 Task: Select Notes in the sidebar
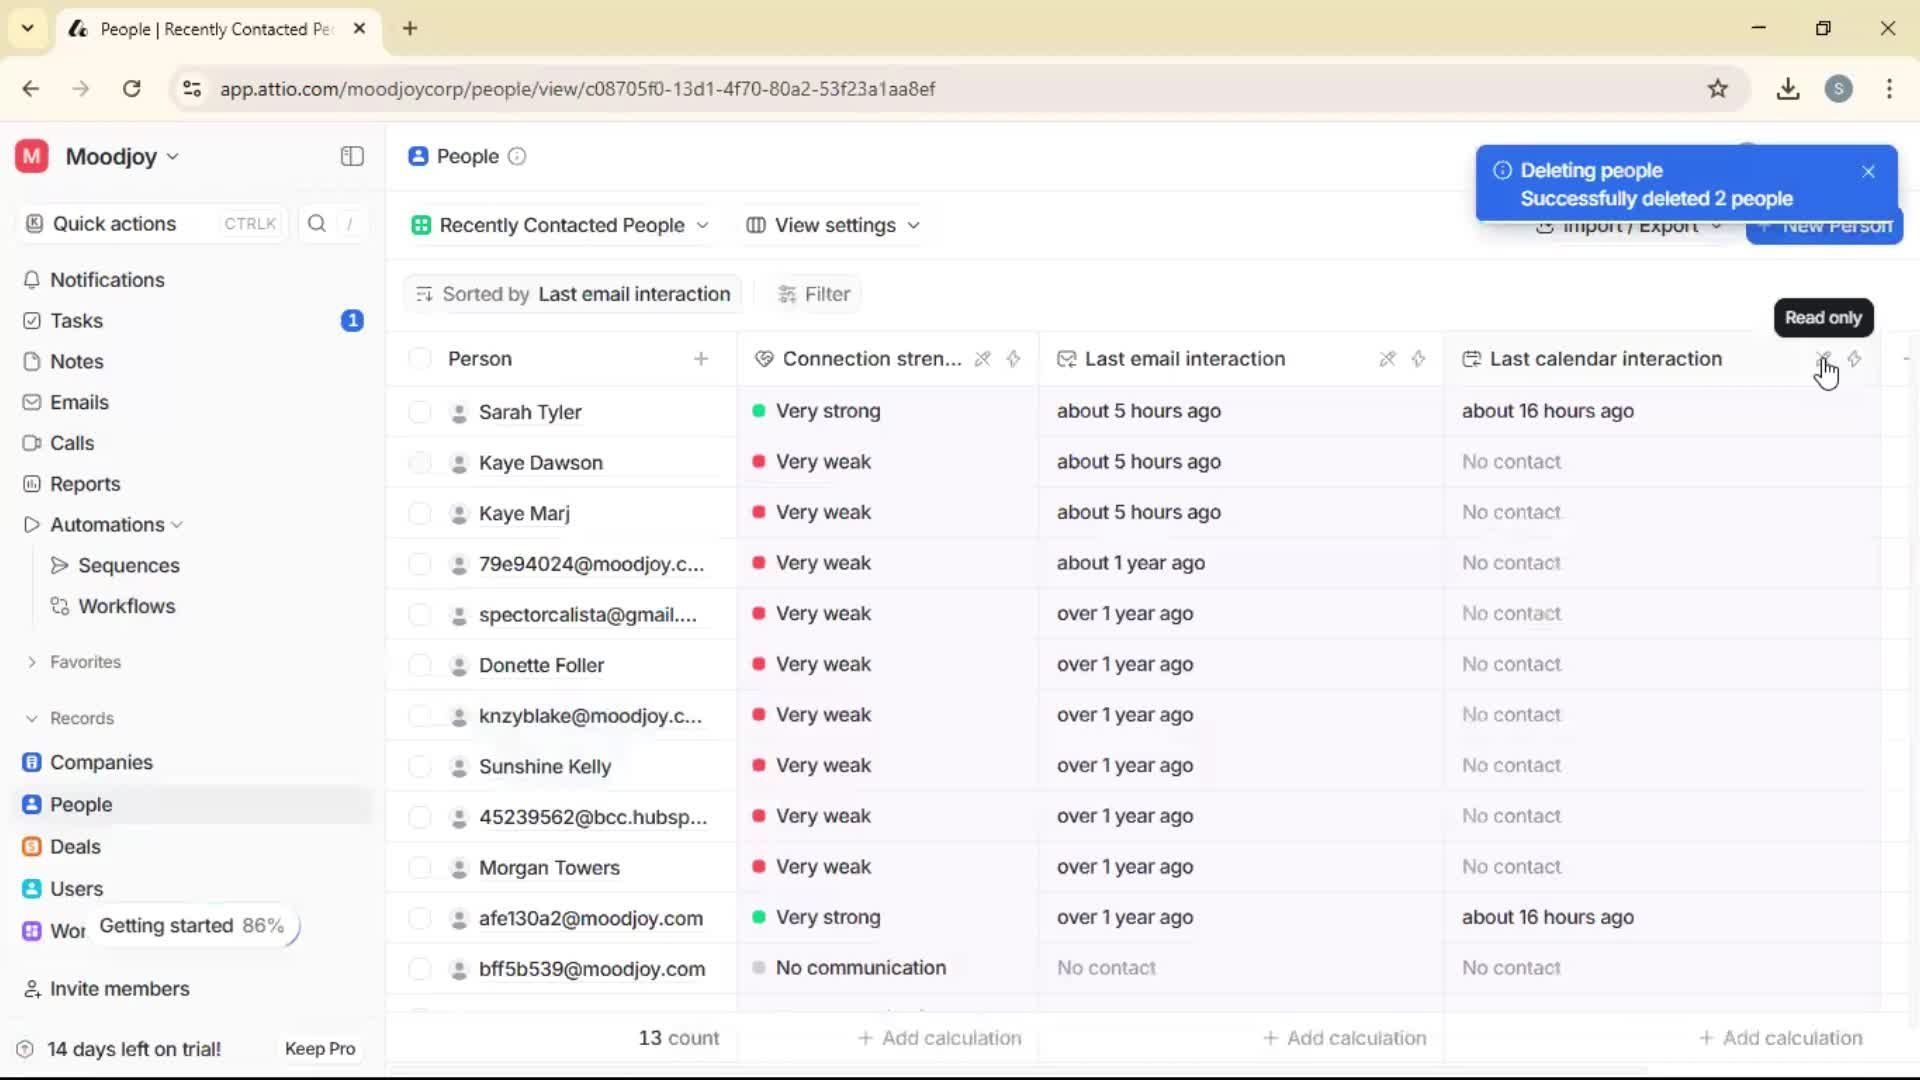[x=76, y=361]
